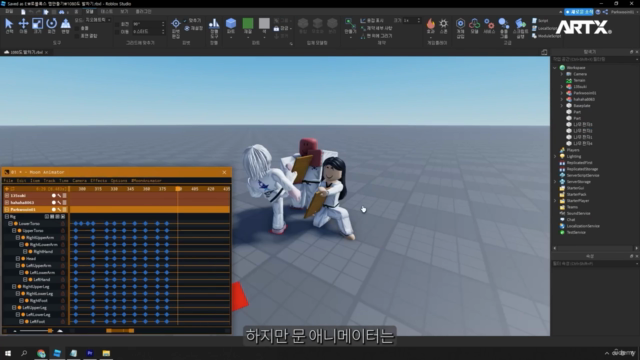640x360 pixels.
Task: Select the arrow Select tool in ribbon
Action: [9, 26]
